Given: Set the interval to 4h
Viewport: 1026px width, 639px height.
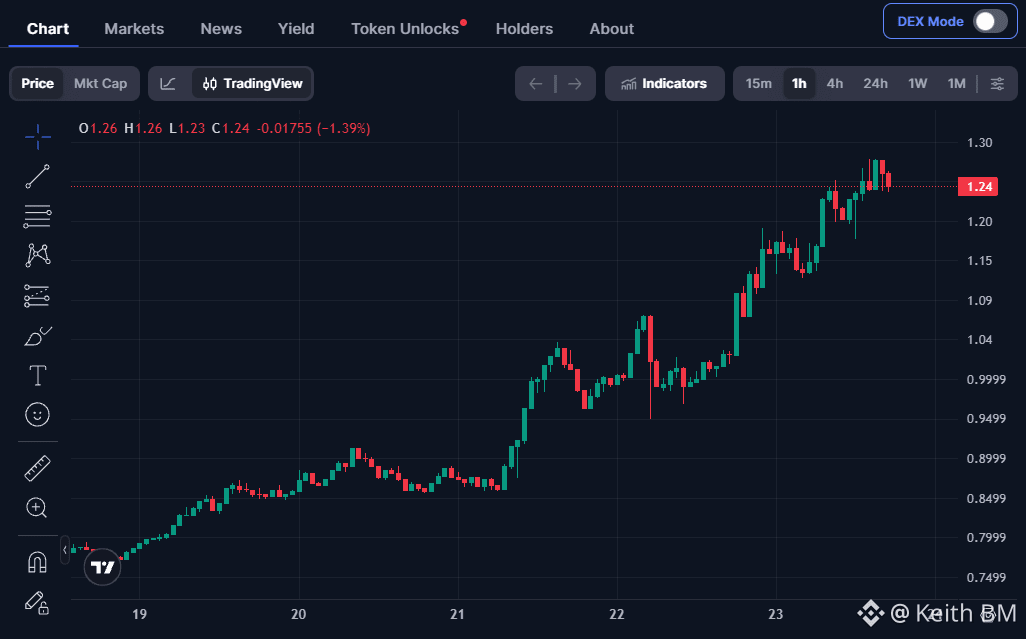Looking at the screenshot, I should (835, 84).
